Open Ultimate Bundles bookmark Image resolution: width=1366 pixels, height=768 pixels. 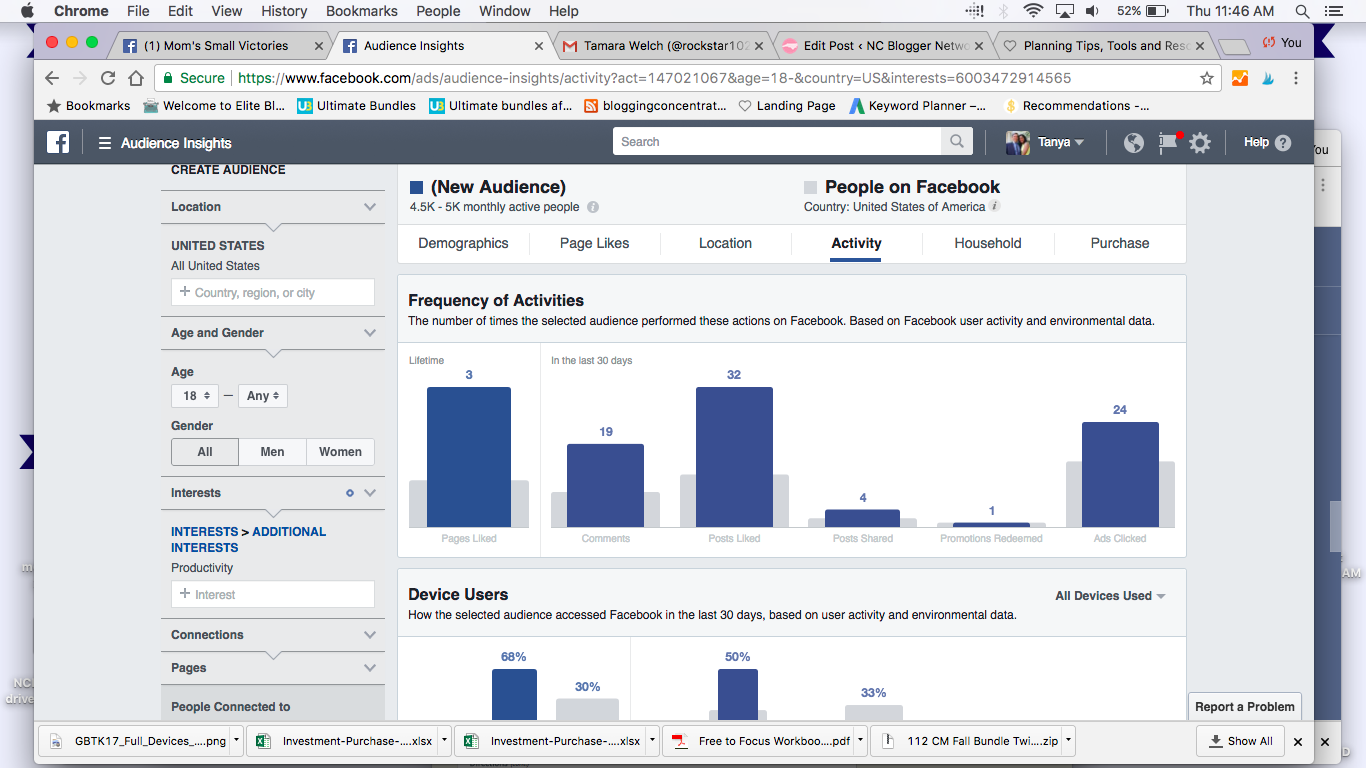(x=357, y=106)
